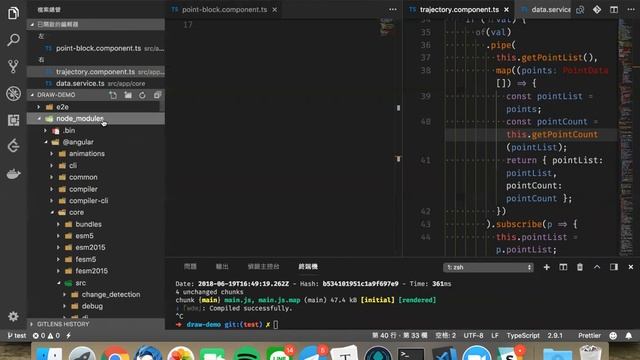Click feedback smiley in status bar
640x360 pixels.
(x=613, y=336)
